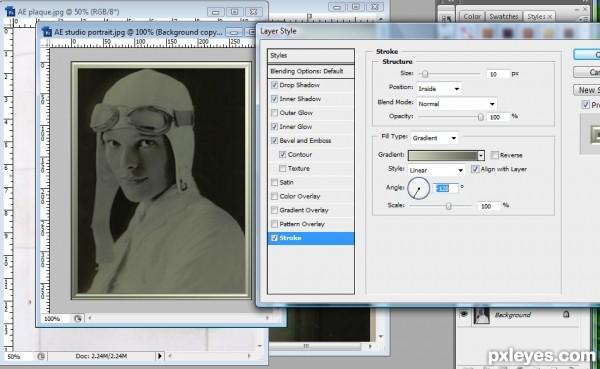This screenshot has width=600, height=369.
Task: Click the status icon beside 100% zoom
Action: (78, 318)
